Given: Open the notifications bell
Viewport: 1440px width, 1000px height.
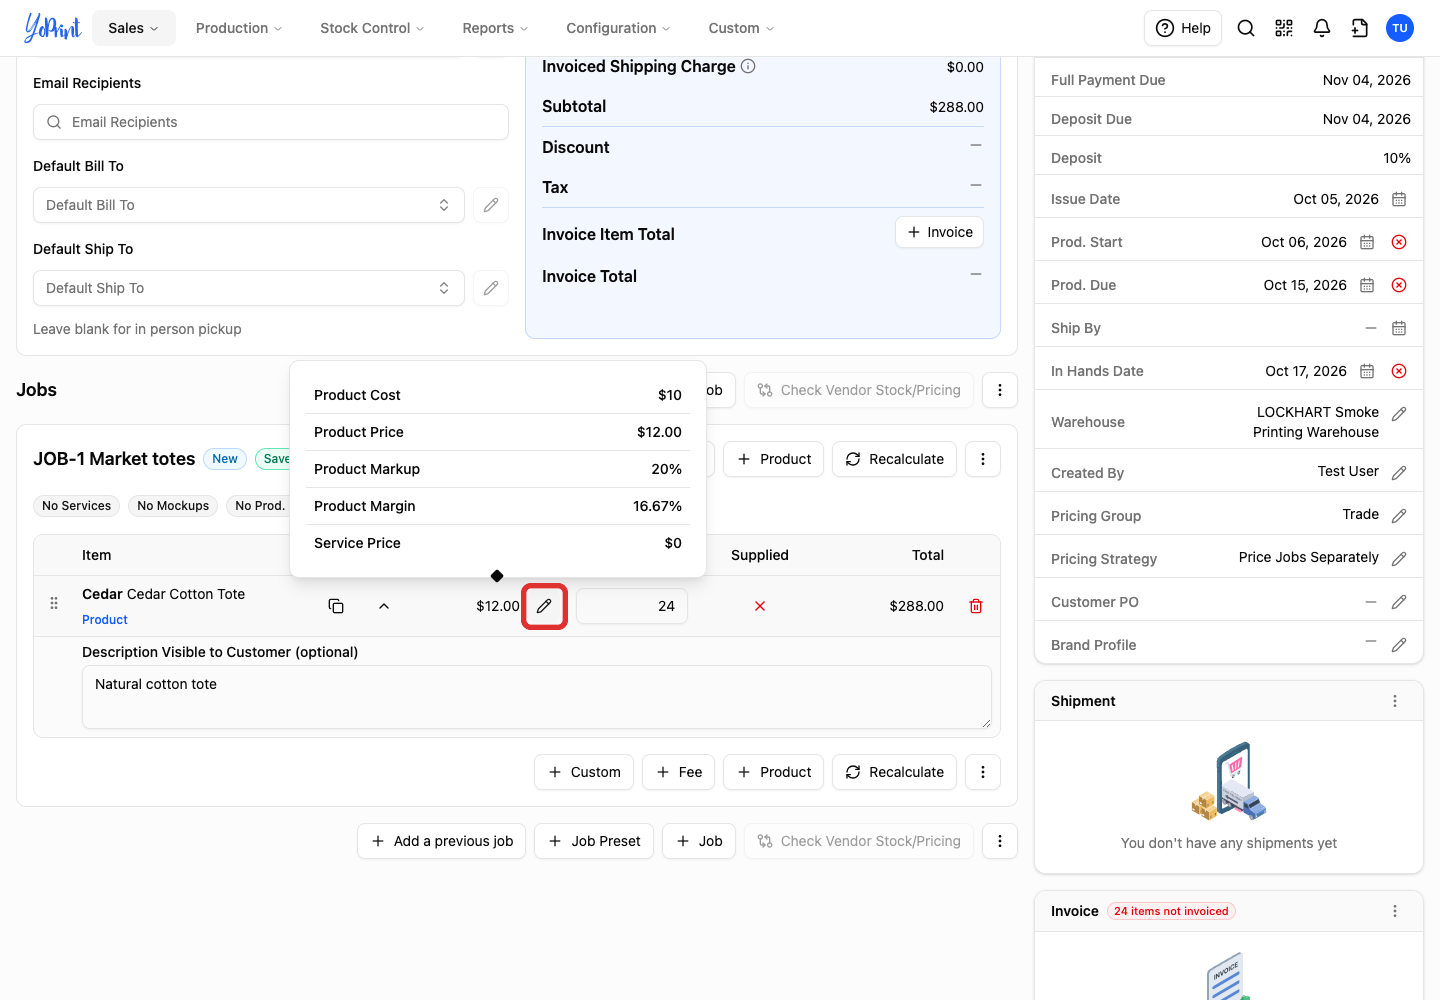Looking at the screenshot, I should 1322,28.
